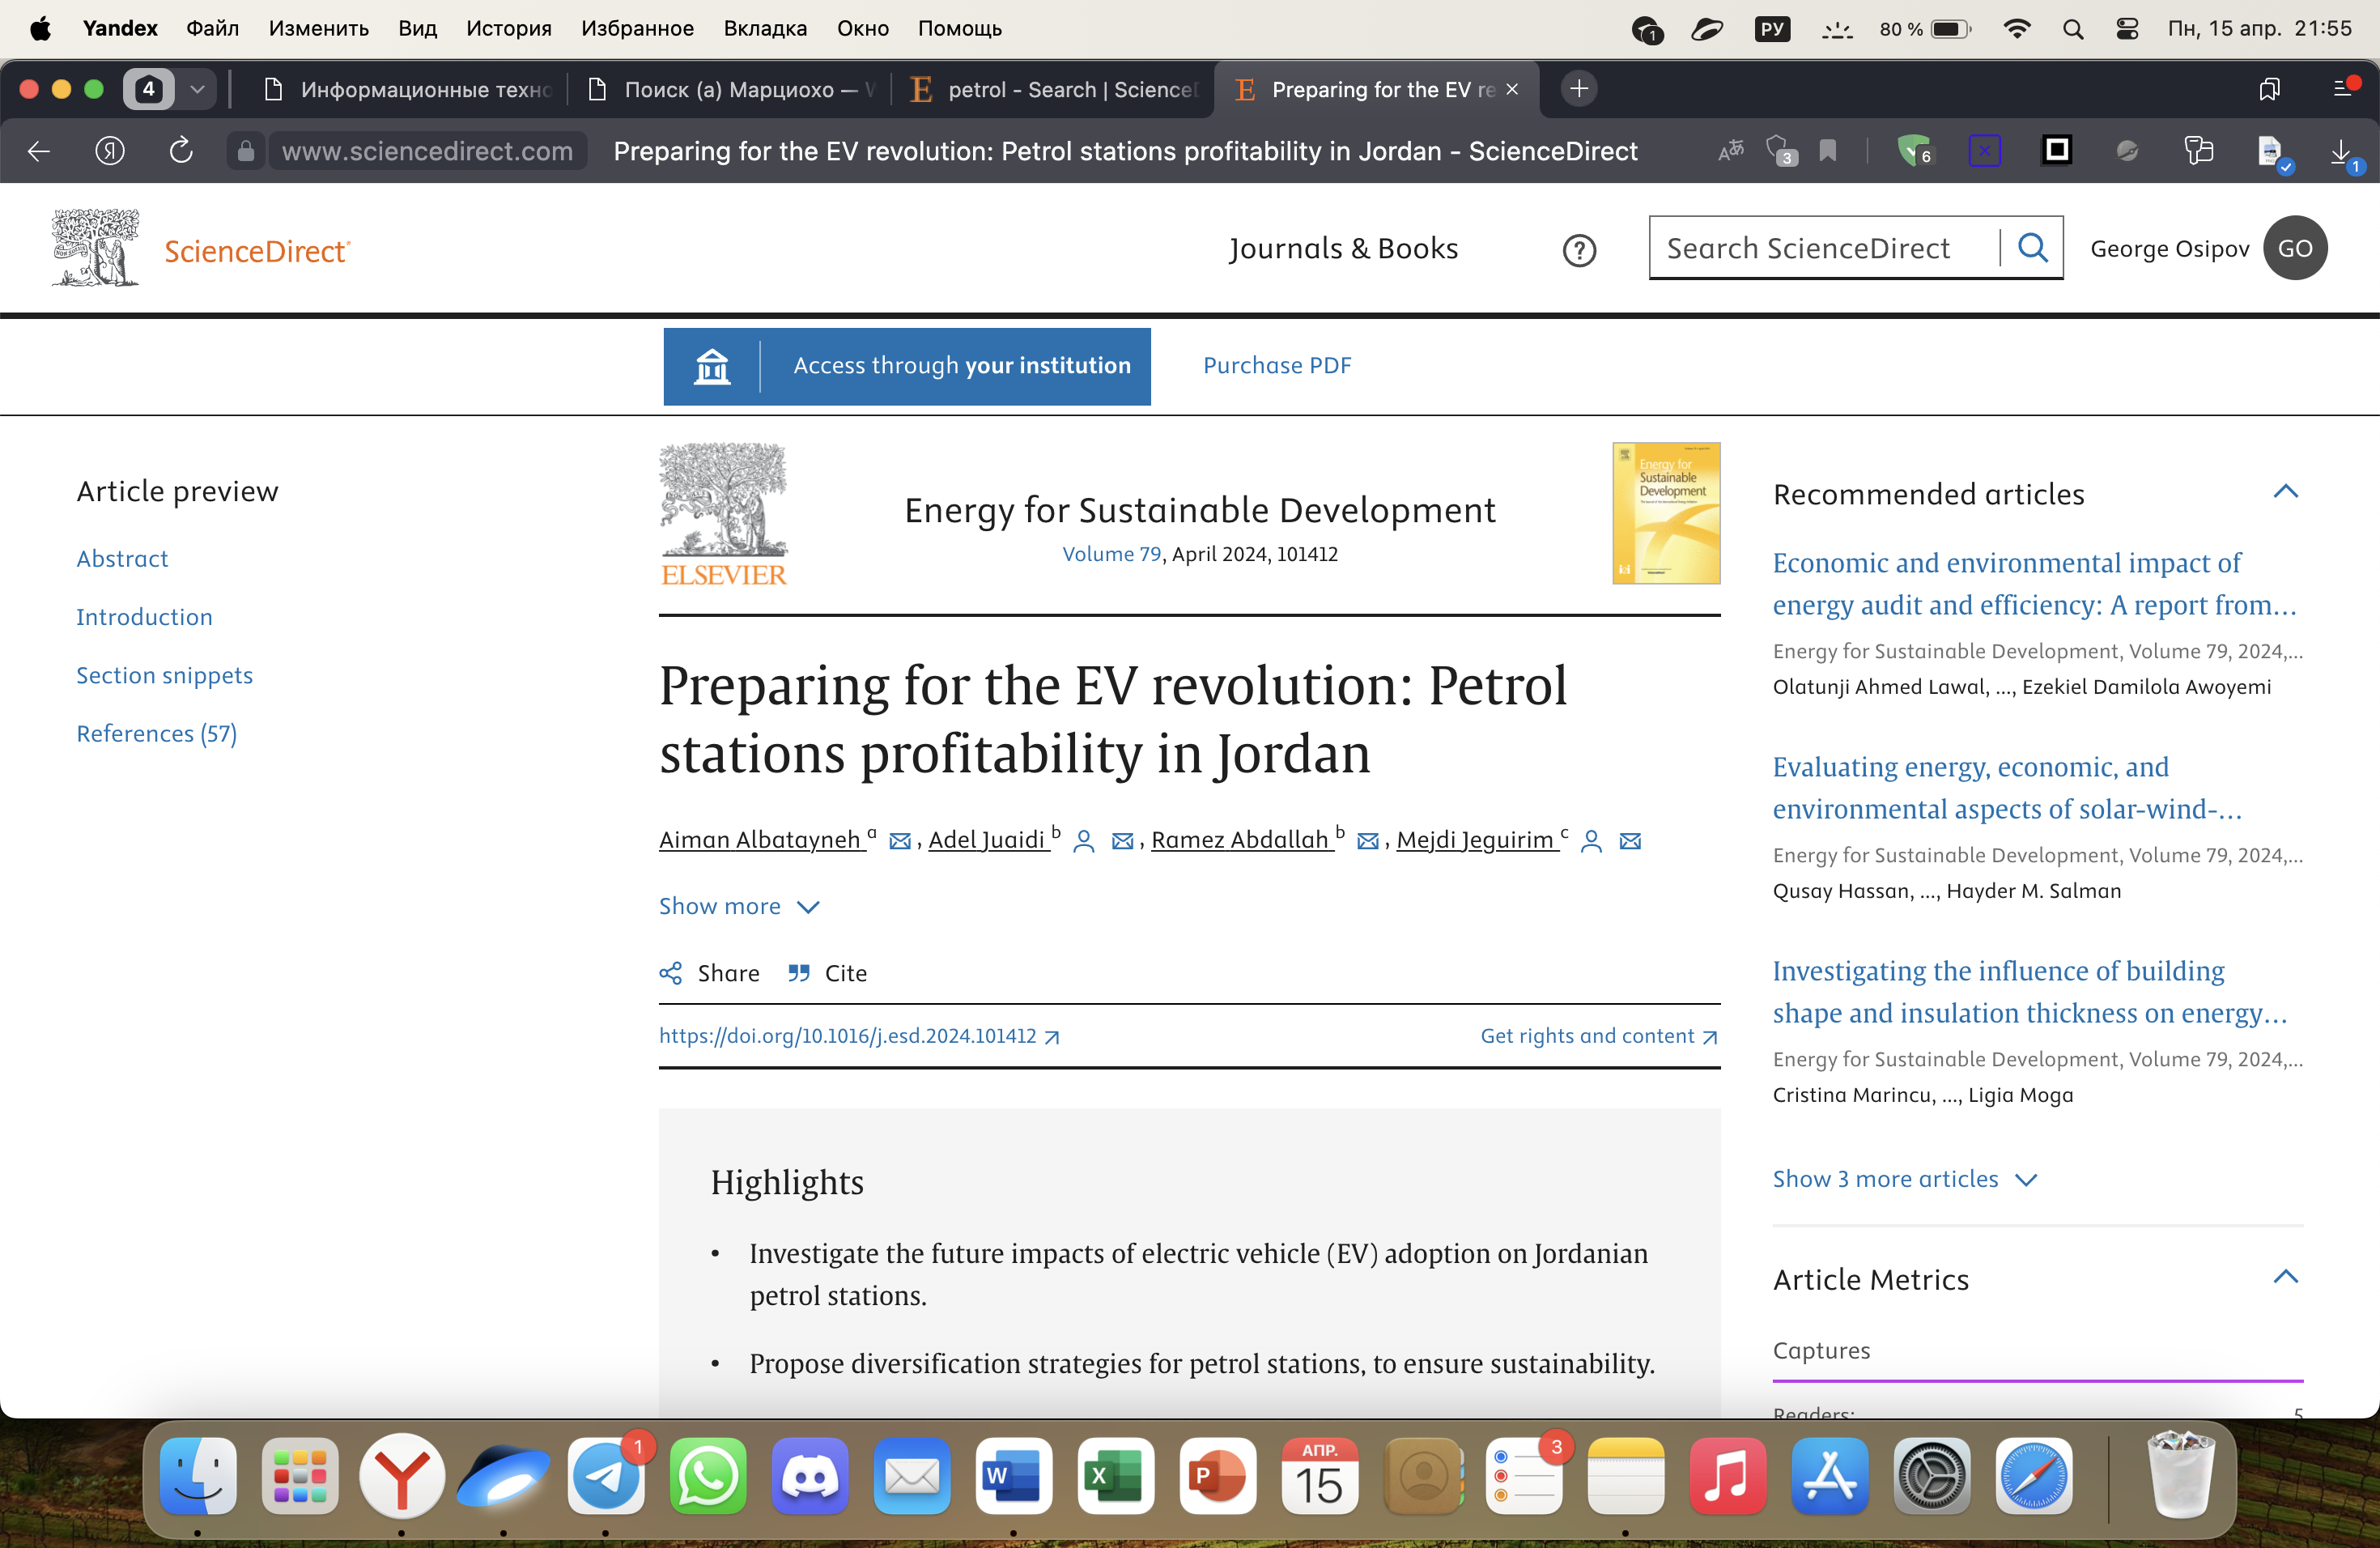Click the Search ScienceDirect input field
The height and width of the screenshot is (1548, 2380).
tap(1824, 248)
